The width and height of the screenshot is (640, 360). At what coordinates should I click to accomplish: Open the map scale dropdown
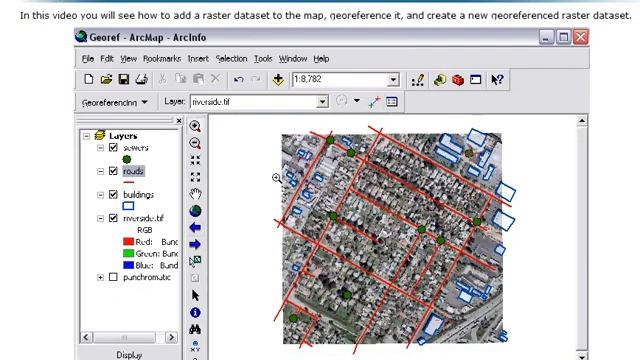(393, 80)
